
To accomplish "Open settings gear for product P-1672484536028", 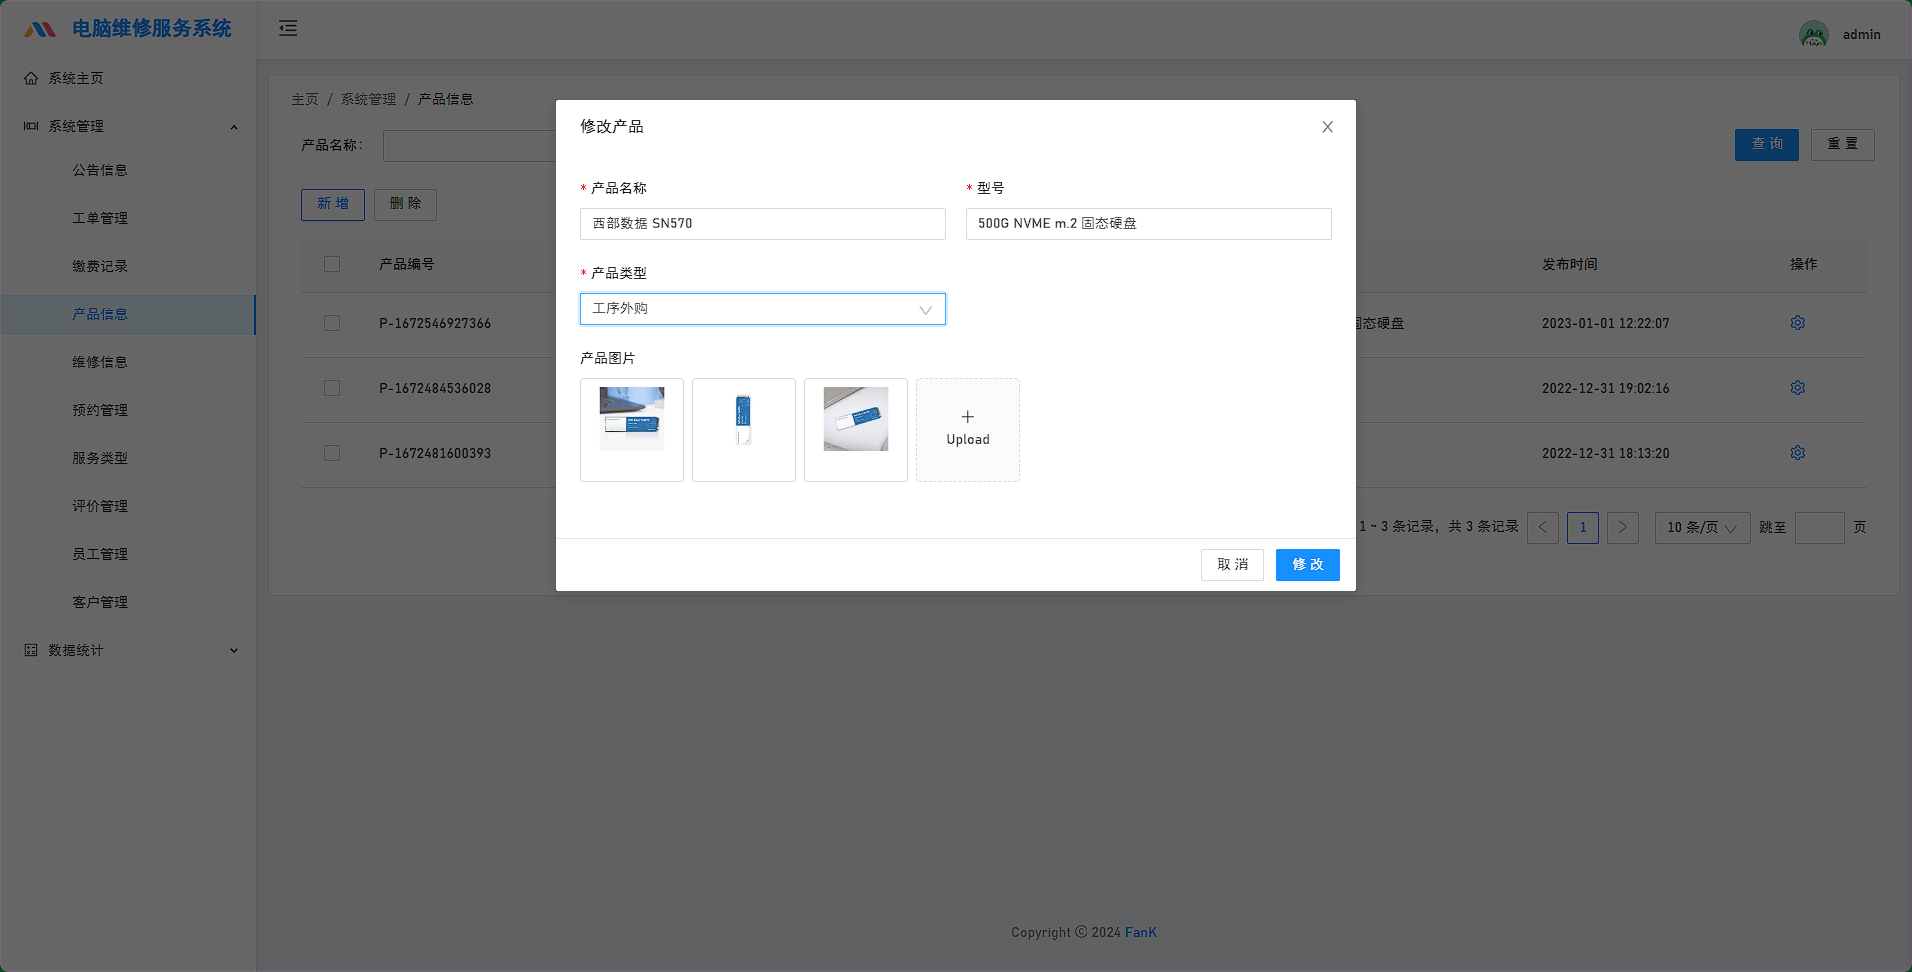I will point(1797,388).
